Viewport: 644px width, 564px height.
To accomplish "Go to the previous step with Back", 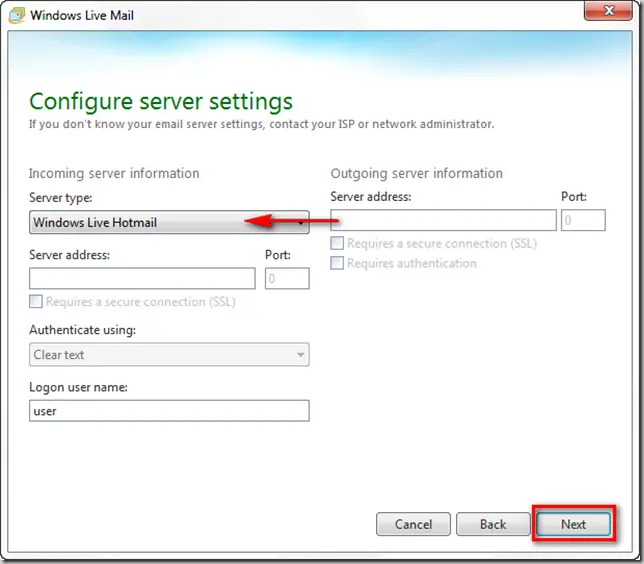I will click(x=493, y=524).
